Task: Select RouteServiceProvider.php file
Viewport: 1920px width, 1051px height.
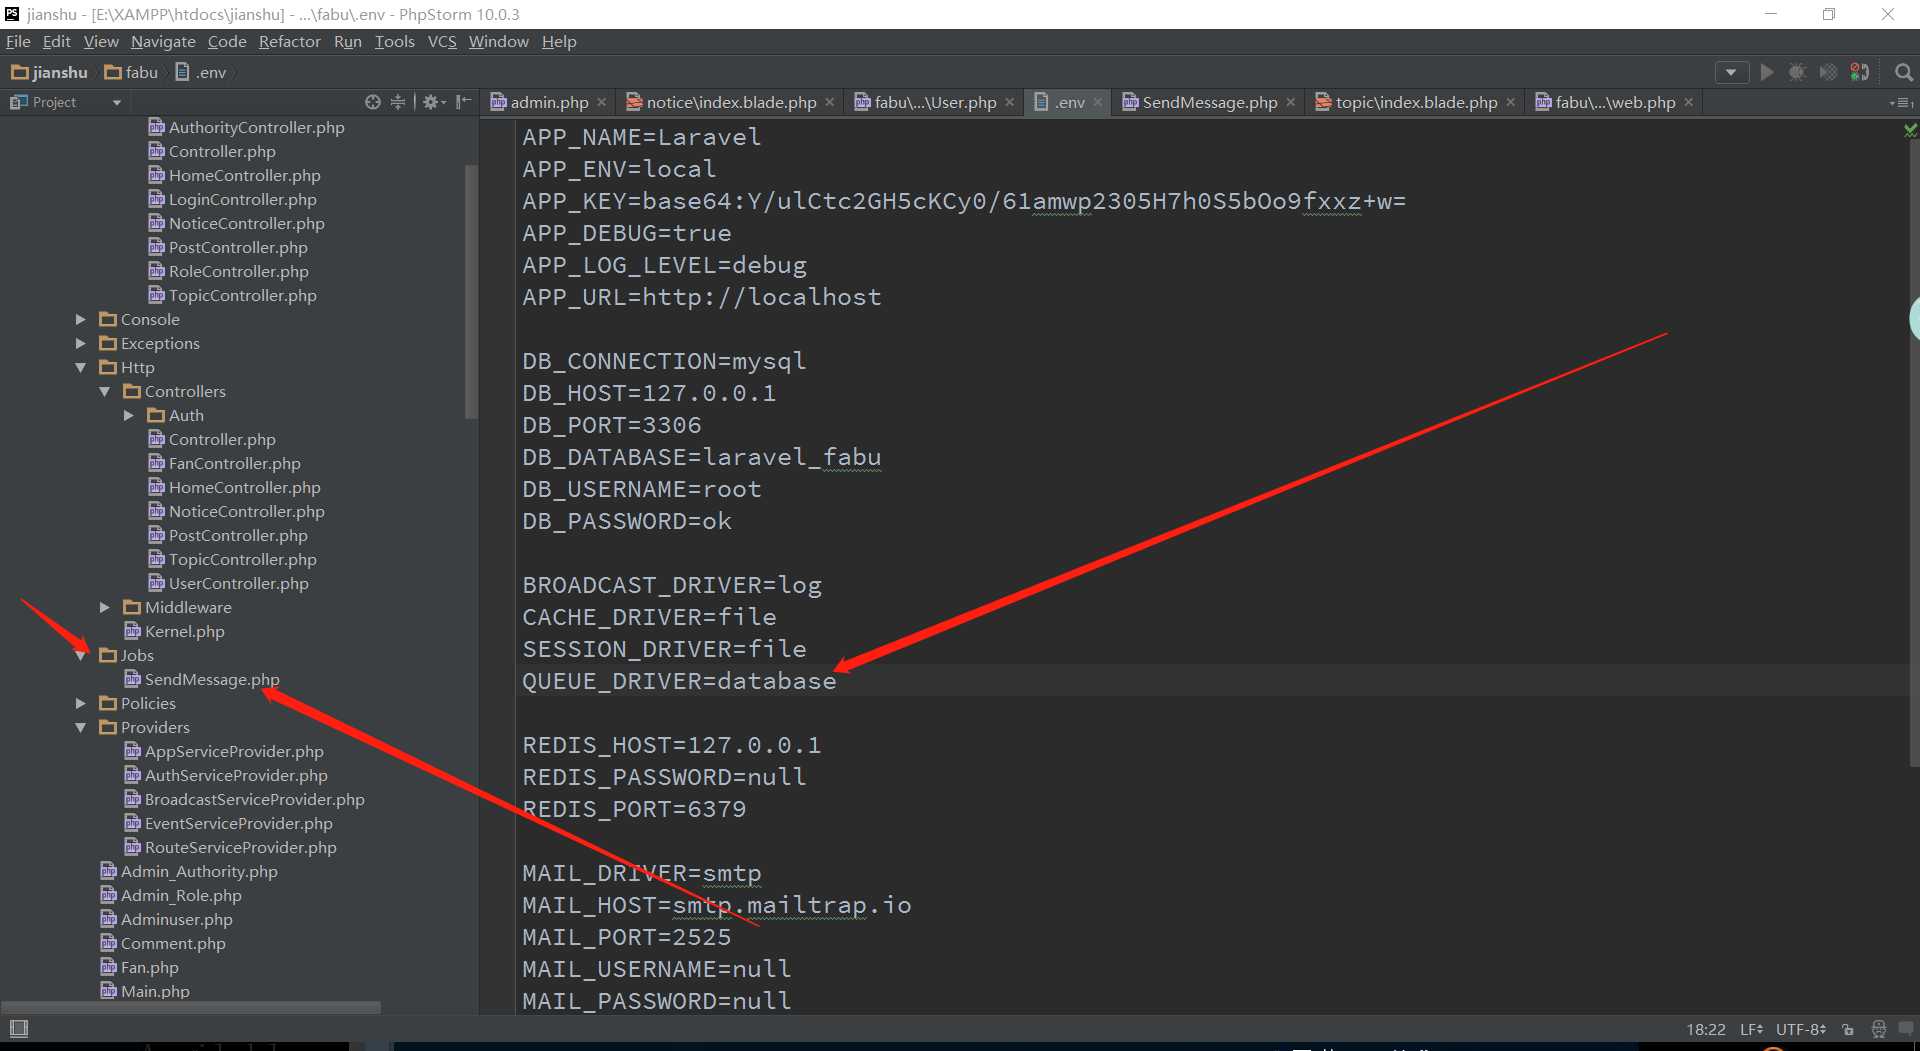Action: [240, 847]
